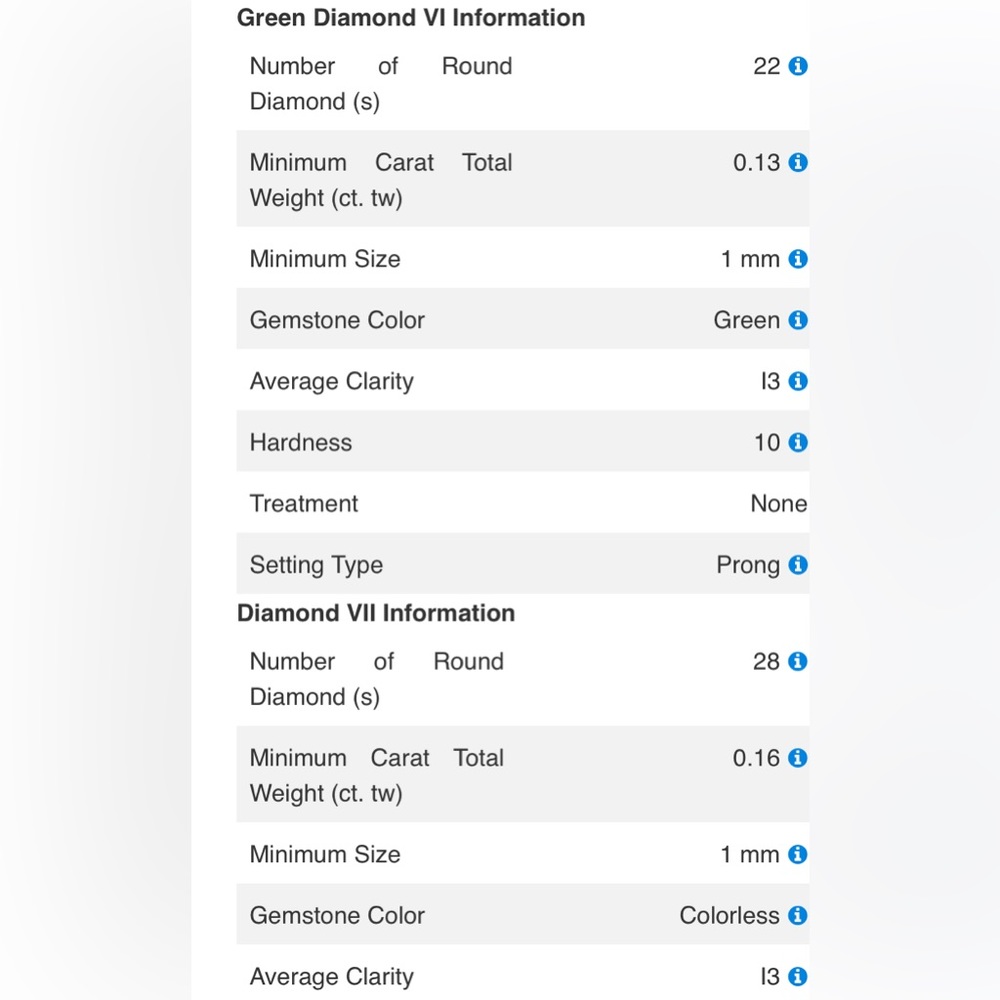Click the Colorless value text

(729, 915)
